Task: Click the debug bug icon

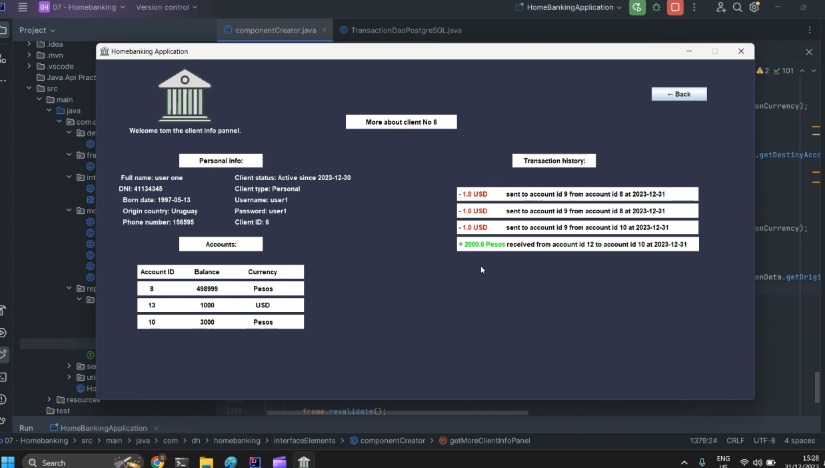Action: tap(656, 7)
